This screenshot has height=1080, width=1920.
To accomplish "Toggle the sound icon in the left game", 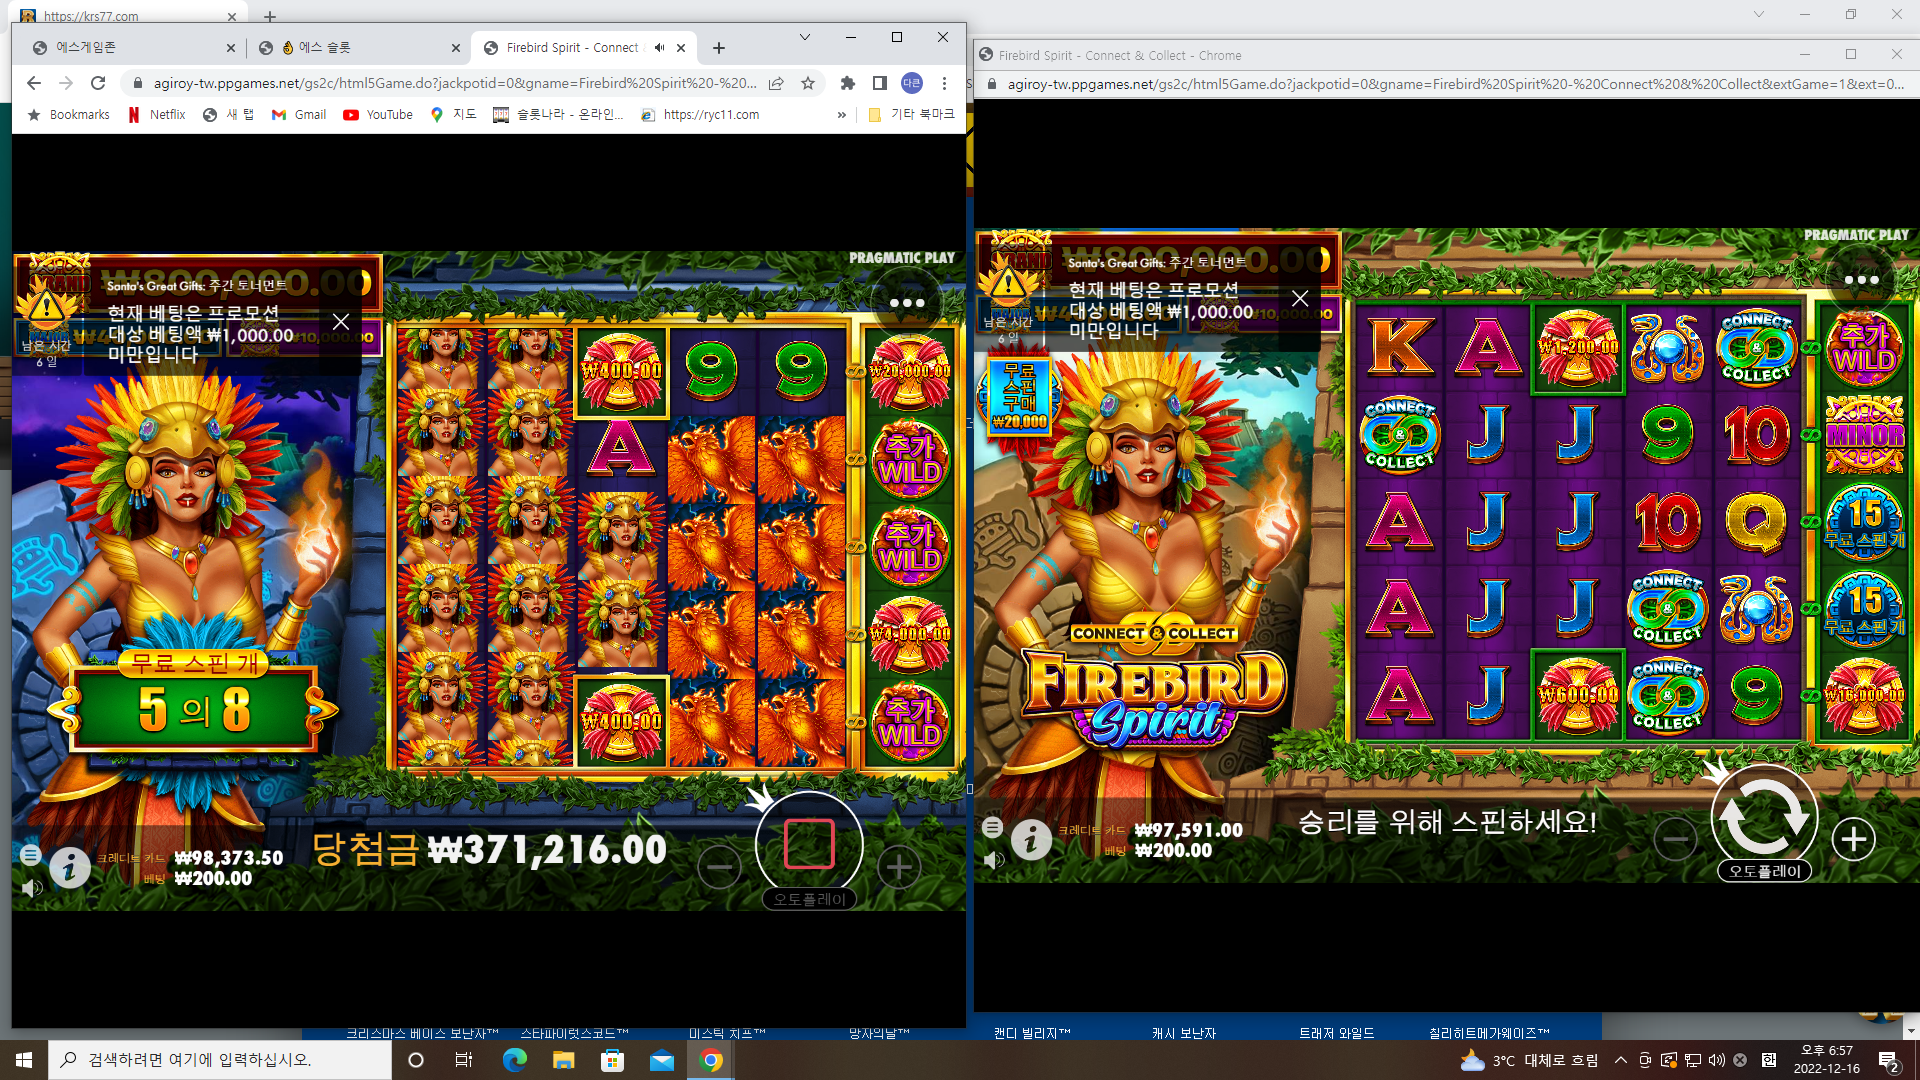I will (32, 888).
